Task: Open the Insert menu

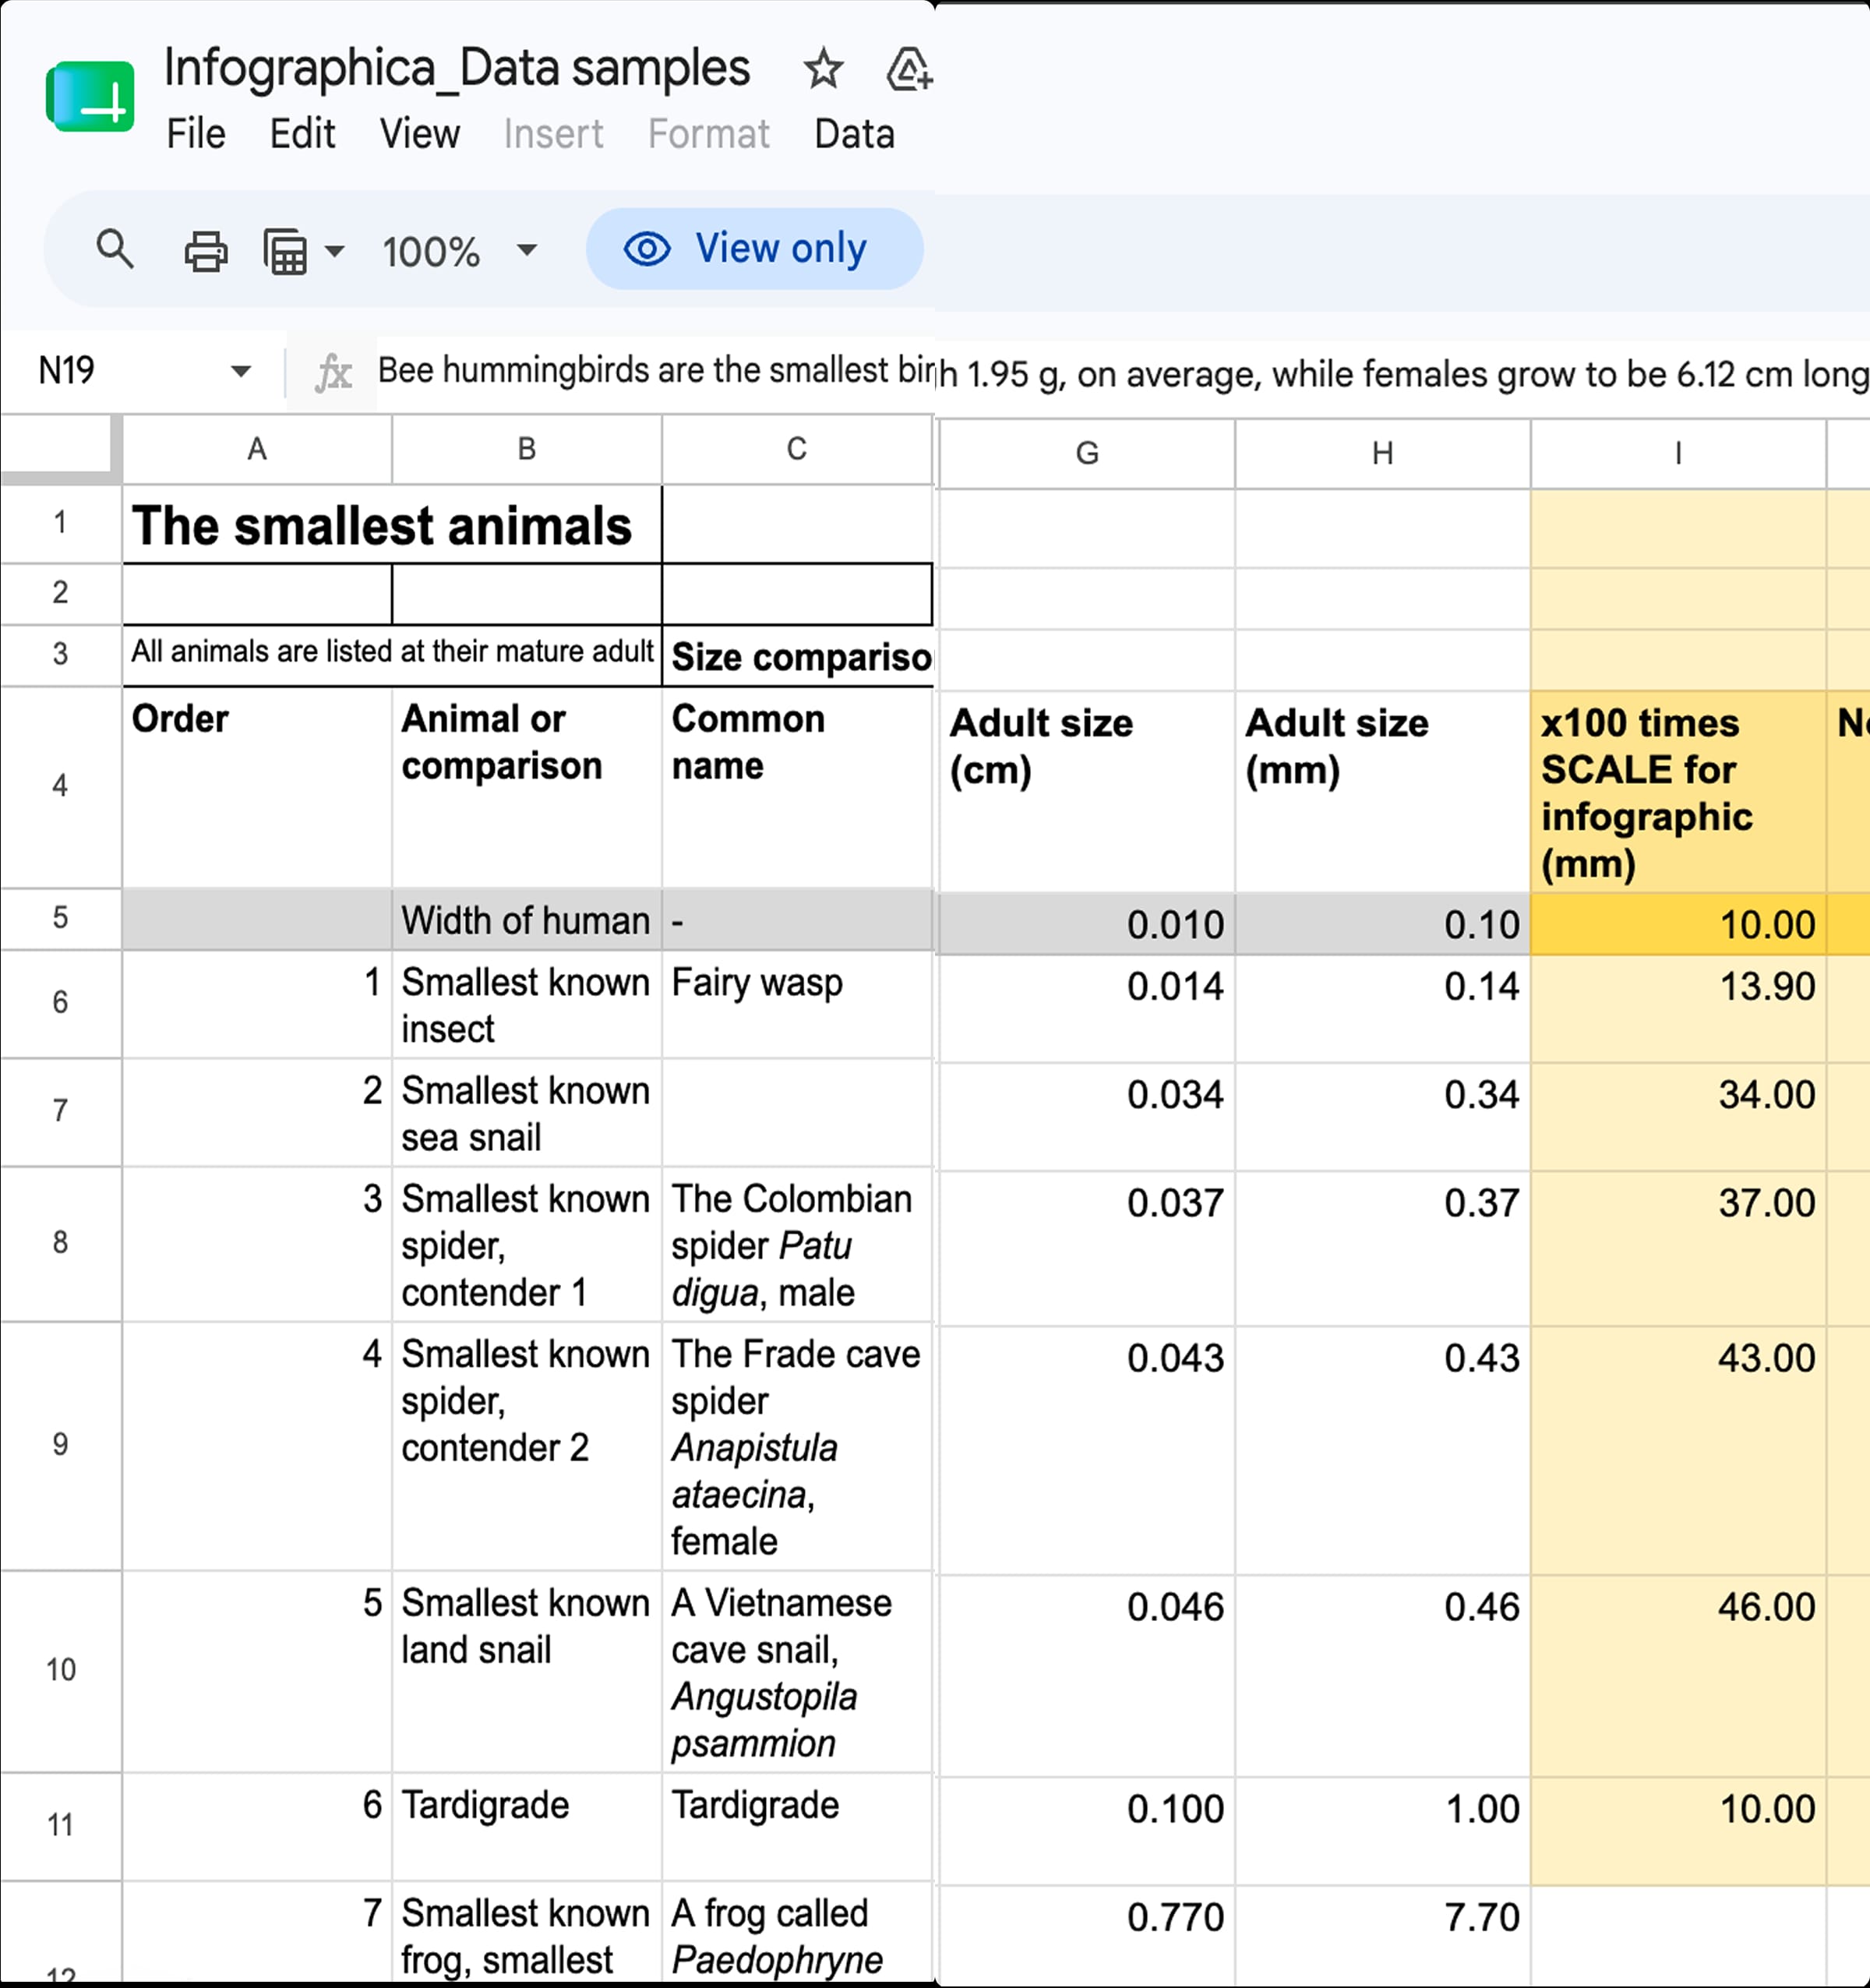Action: [553, 134]
